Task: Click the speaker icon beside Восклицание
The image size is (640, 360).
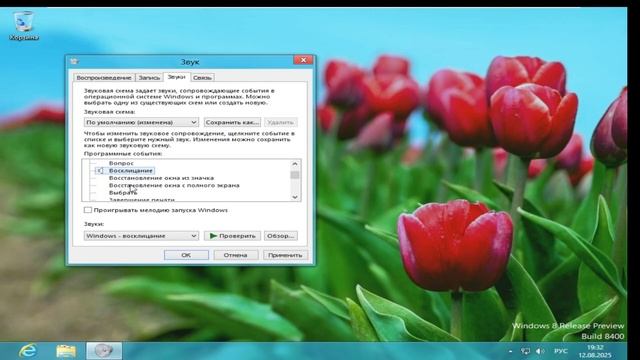Action: point(100,171)
